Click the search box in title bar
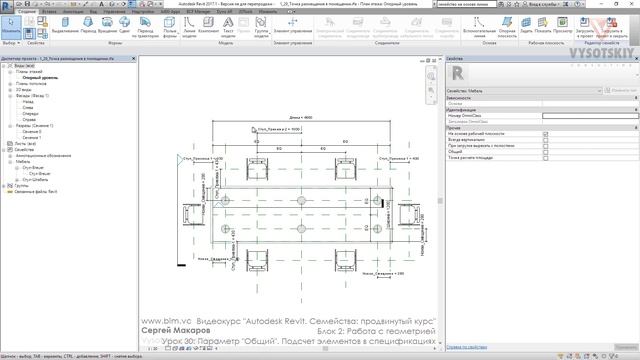 467,4
